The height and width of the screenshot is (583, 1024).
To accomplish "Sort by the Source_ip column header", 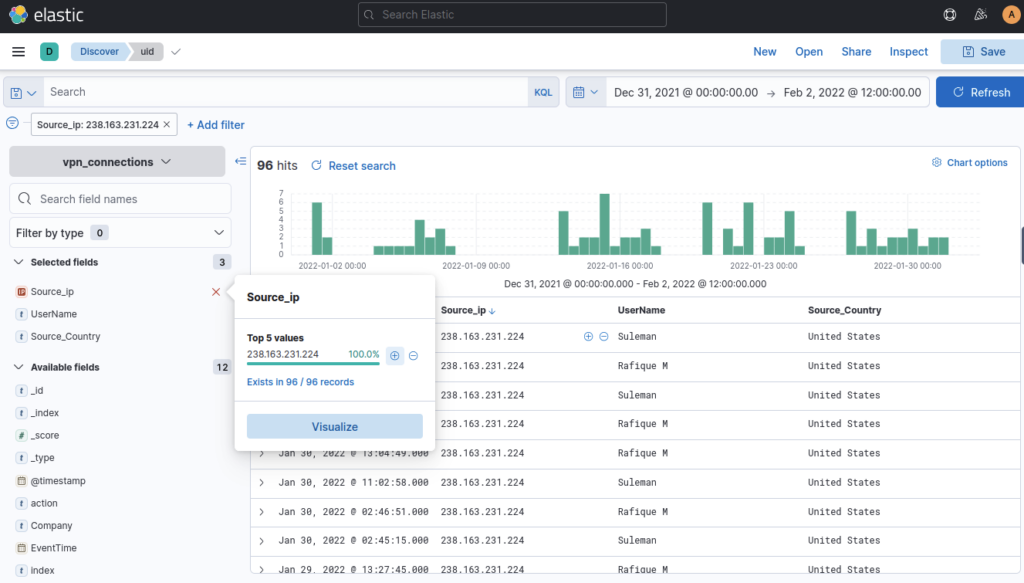I will tap(468, 310).
